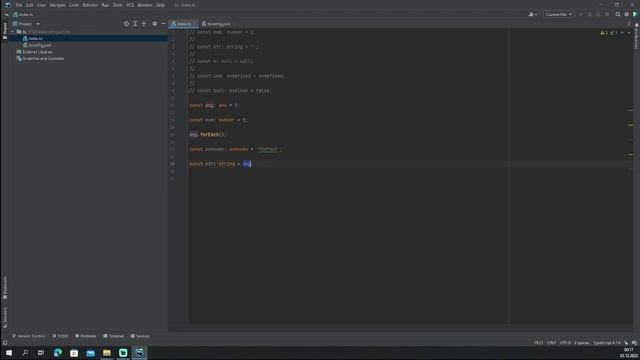Click index.ts breadcrumb in navigation bar
Viewport: 640px width, 360px height.
coord(23,15)
